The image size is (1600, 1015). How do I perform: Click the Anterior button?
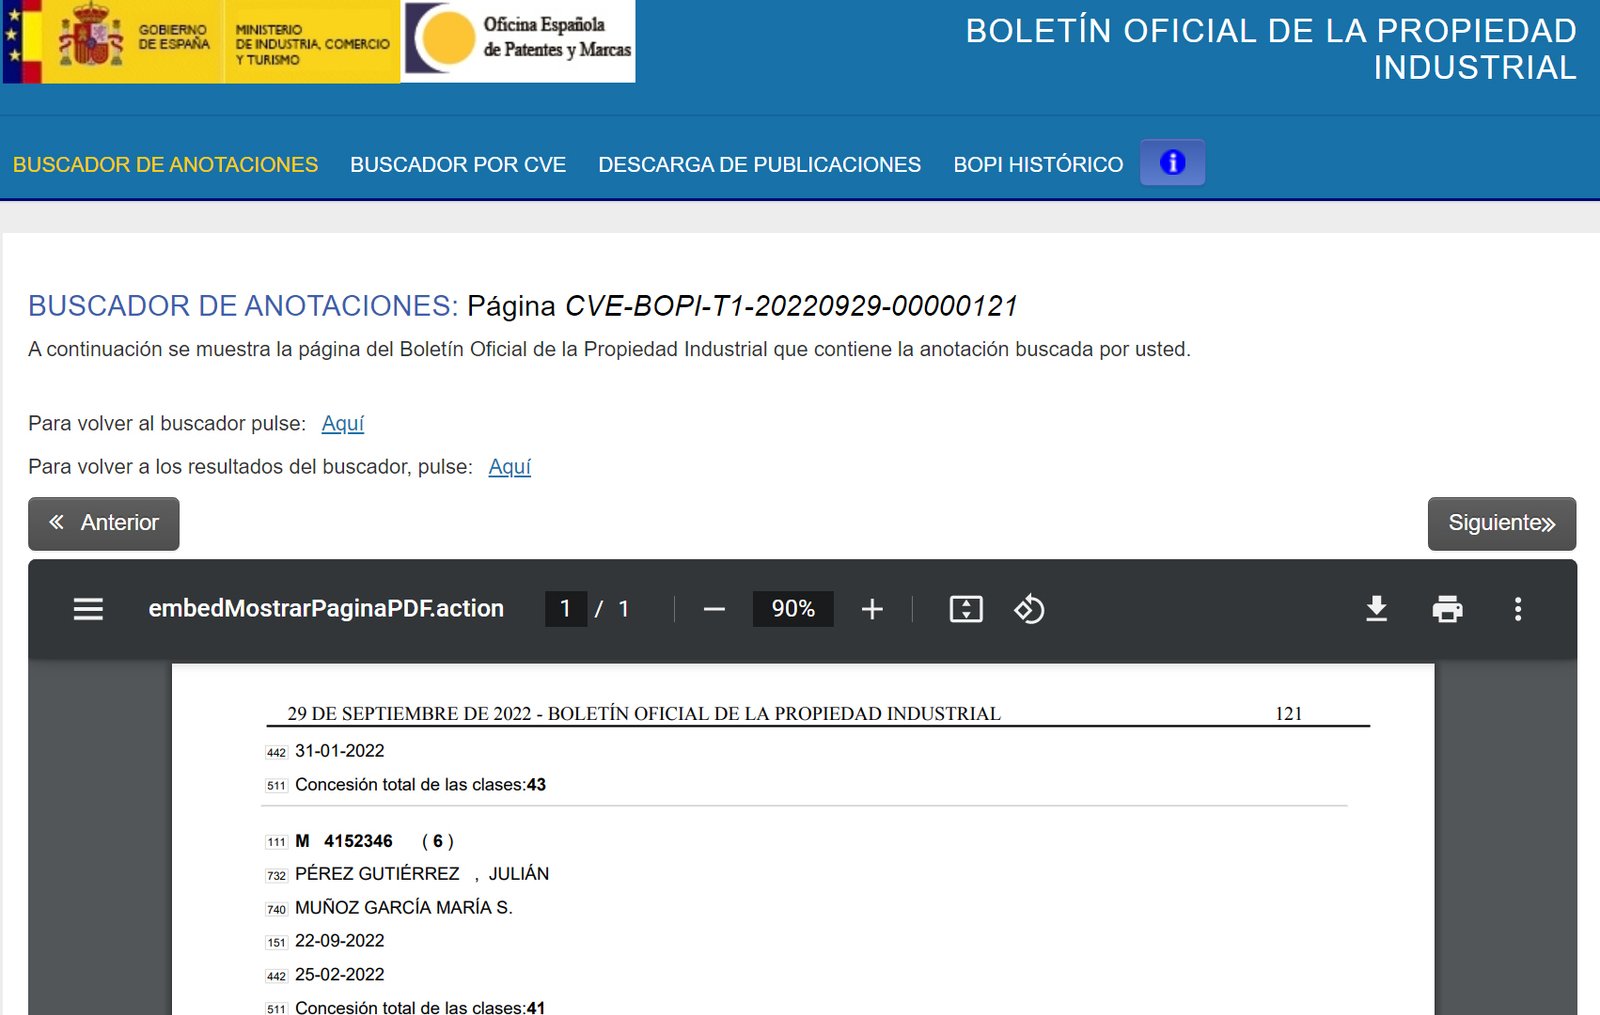(x=104, y=523)
